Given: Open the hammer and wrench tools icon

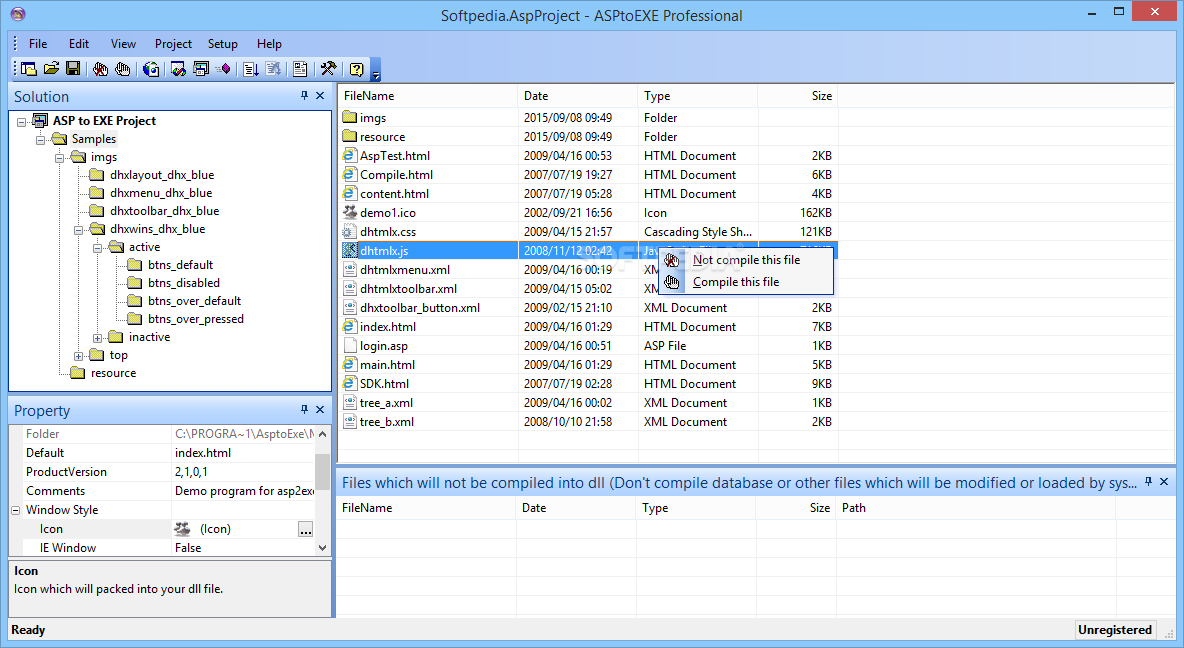Looking at the screenshot, I should (328, 69).
